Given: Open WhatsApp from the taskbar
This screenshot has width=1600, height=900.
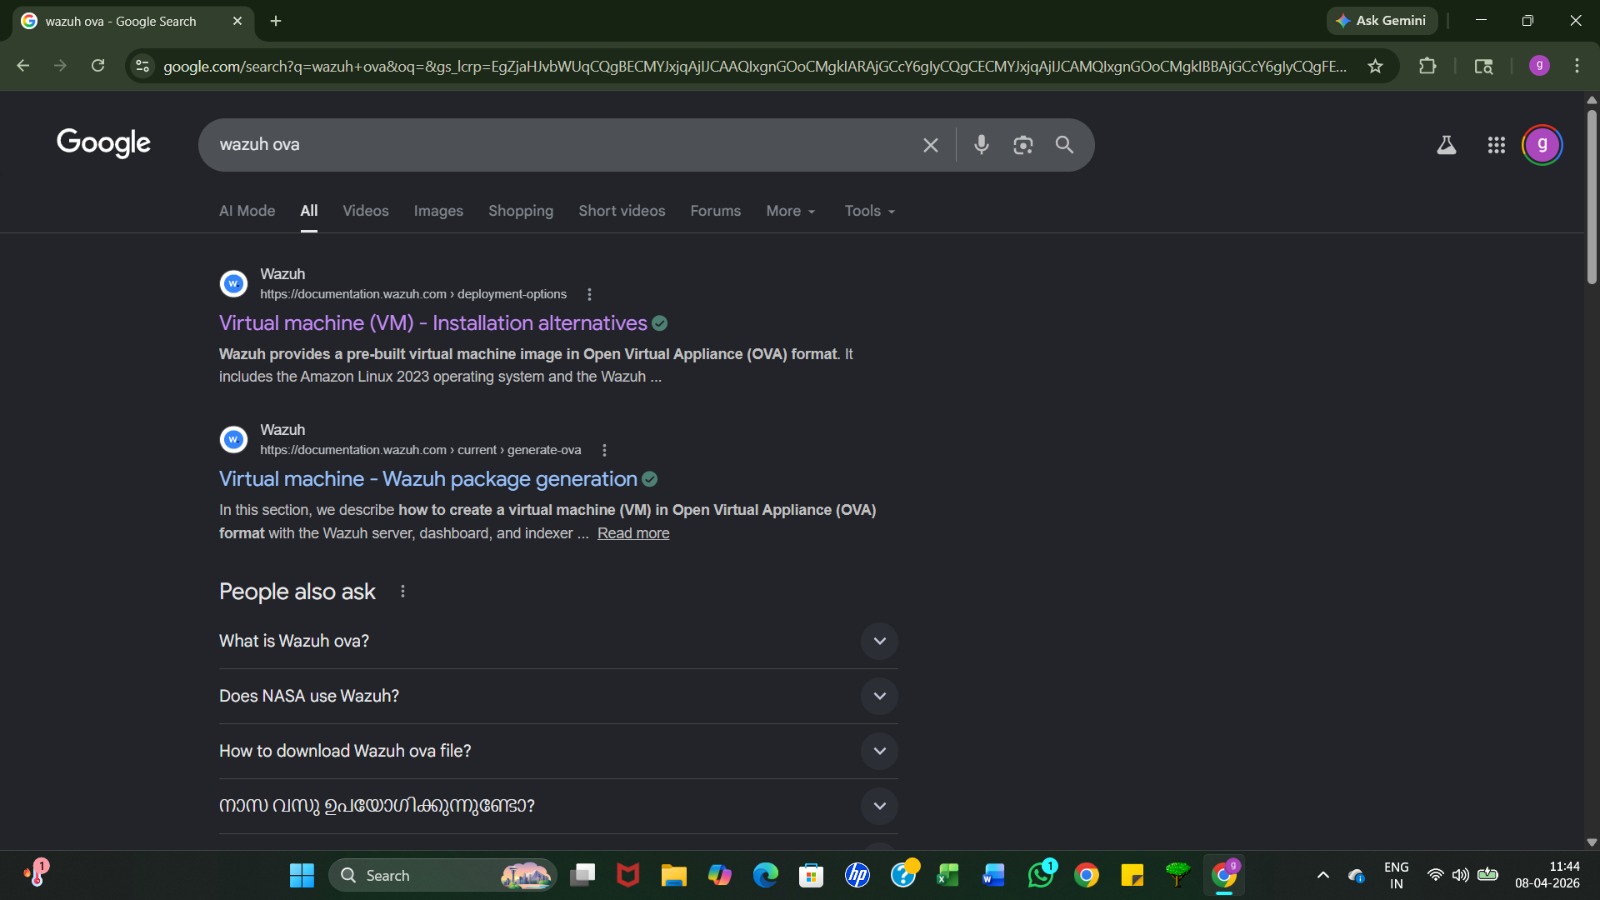Looking at the screenshot, I should (1041, 876).
